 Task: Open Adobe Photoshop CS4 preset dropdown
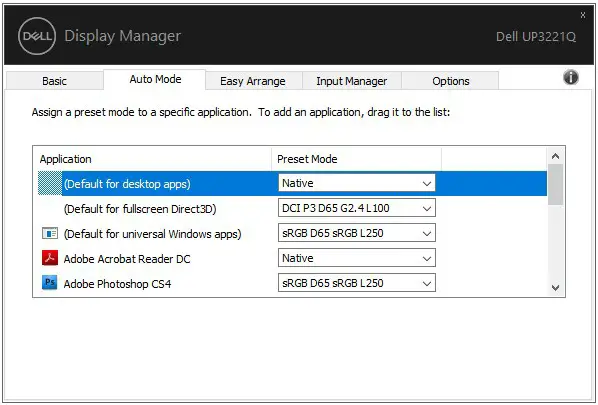357,283
